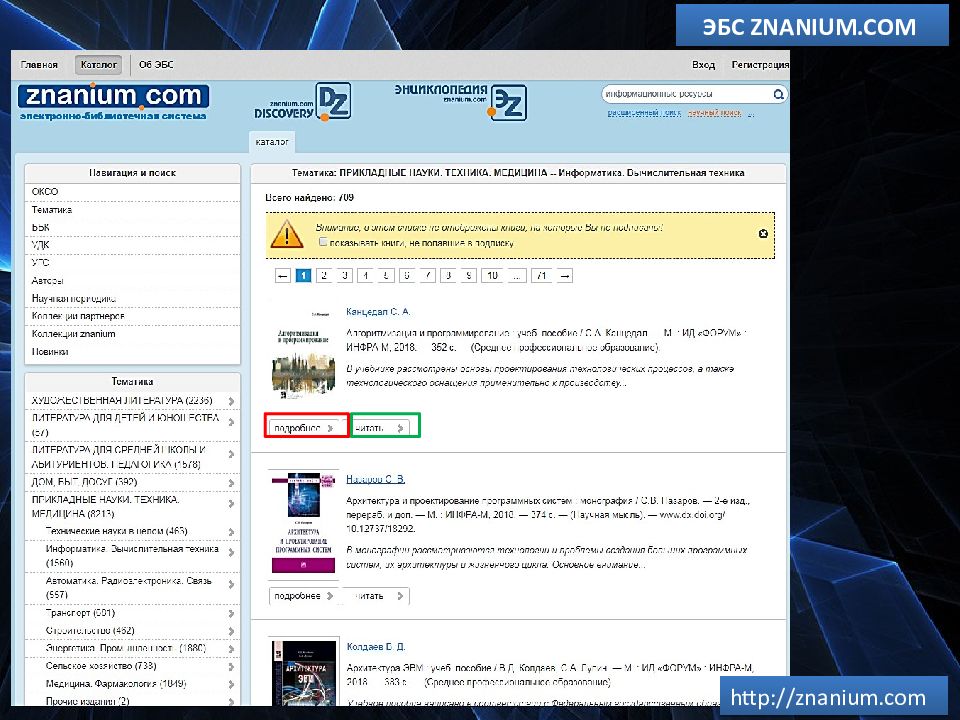Open УГС in the navigation panel
960x720 pixels.
[x=40, y=263]
